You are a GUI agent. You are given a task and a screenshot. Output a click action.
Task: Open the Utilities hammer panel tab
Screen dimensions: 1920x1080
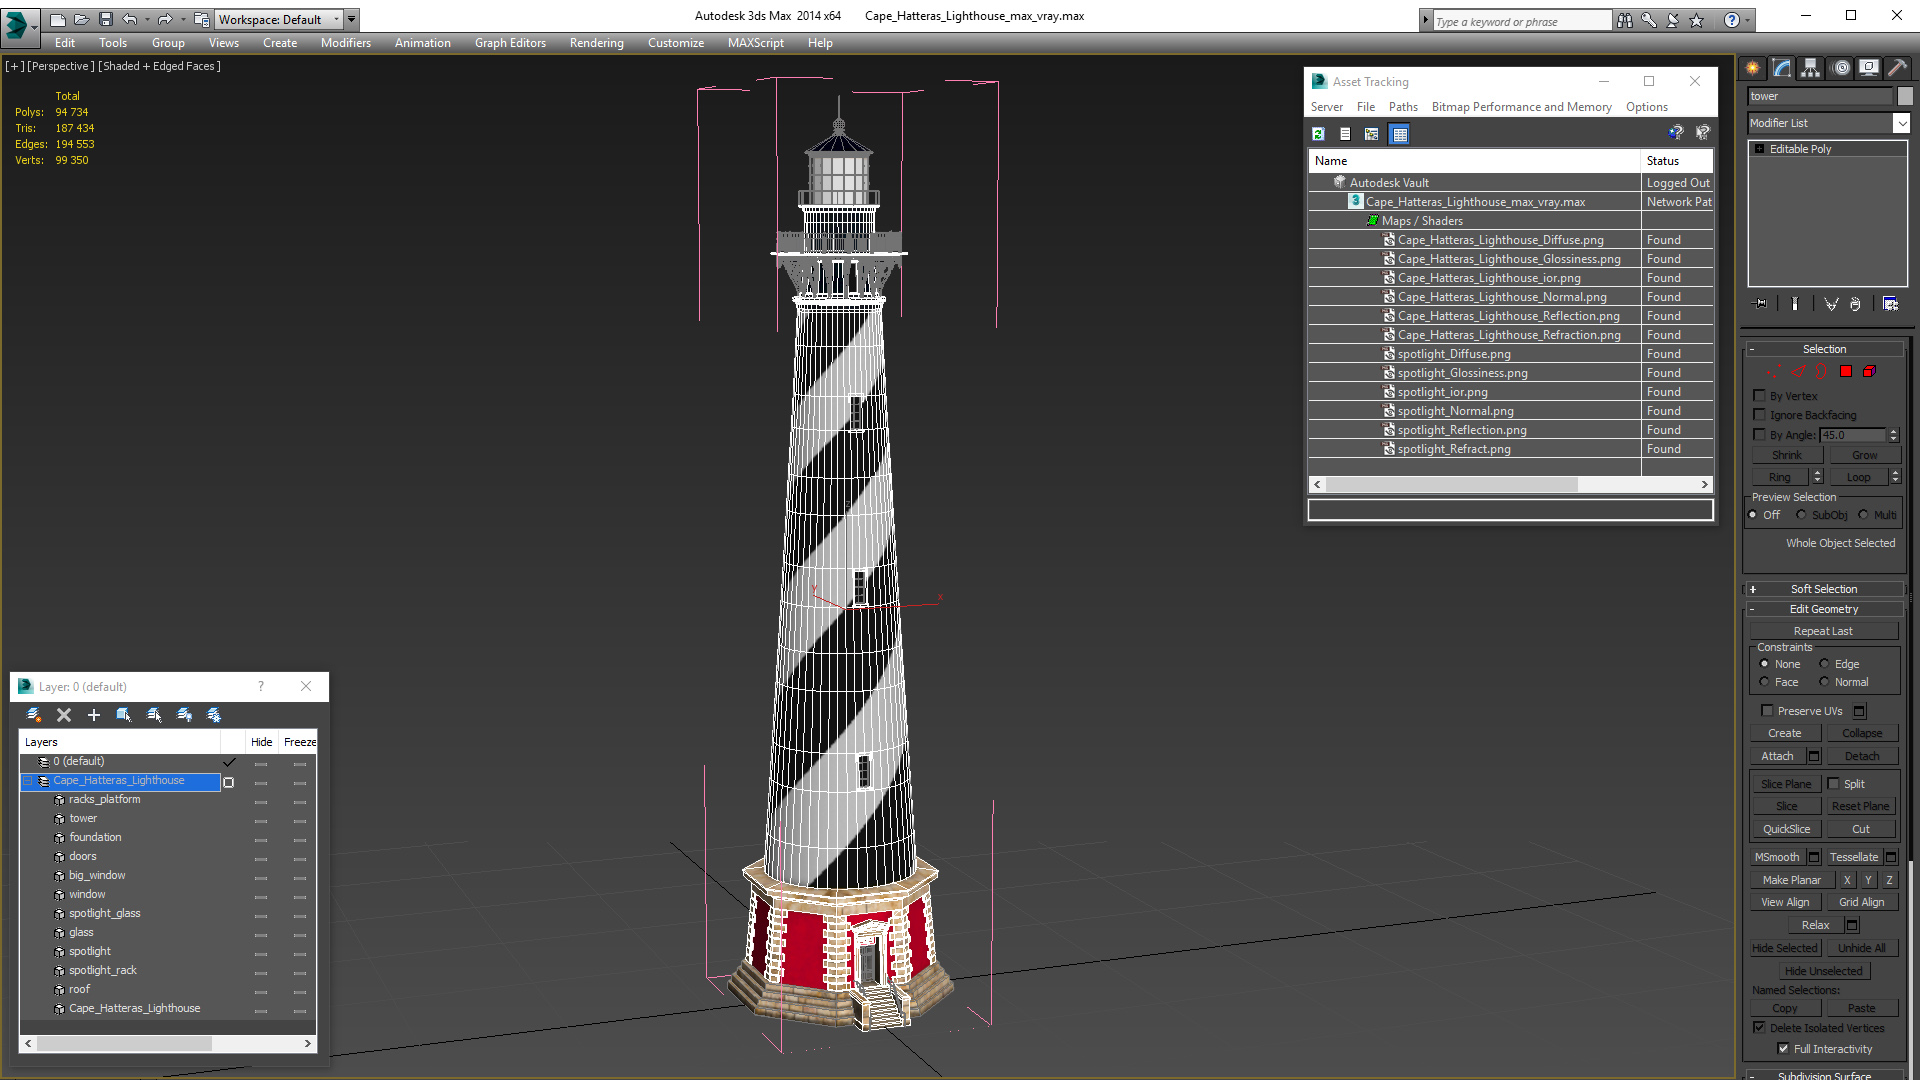(x=1897, y=68)
